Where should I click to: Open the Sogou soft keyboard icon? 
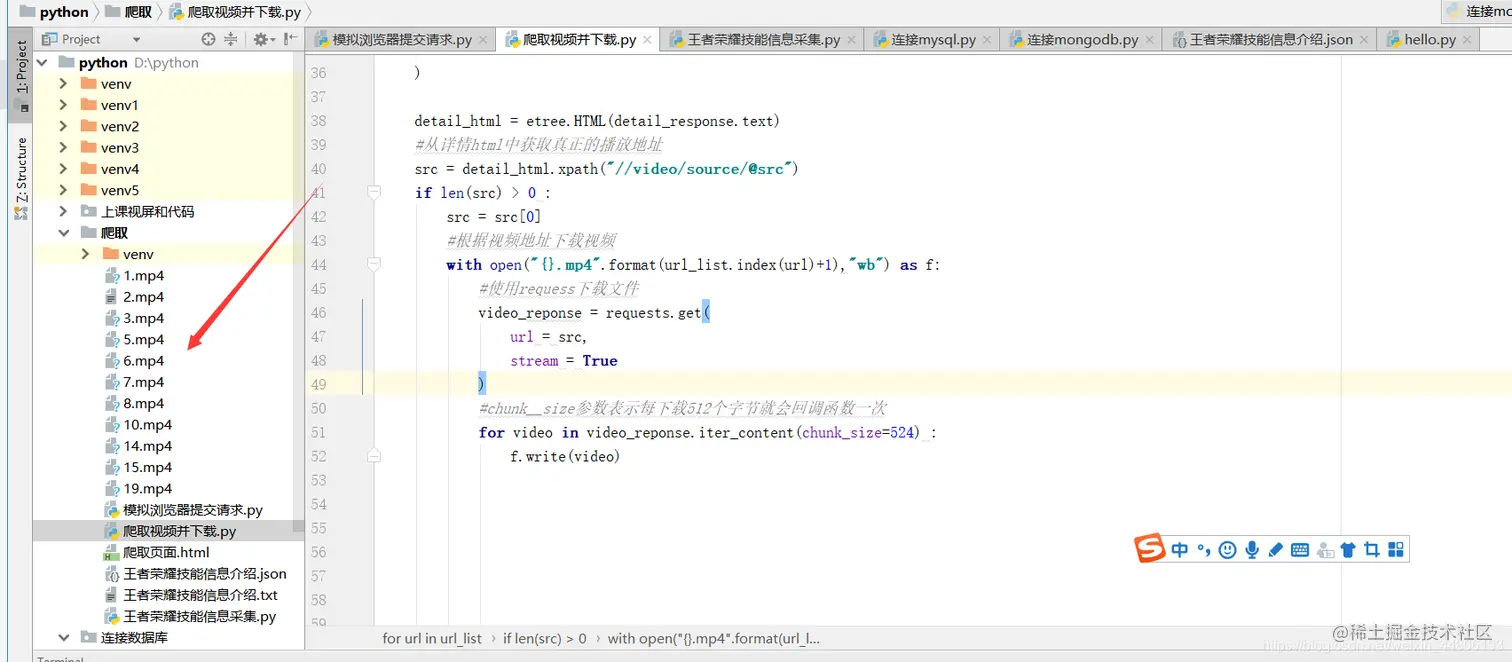(1300, 549)
